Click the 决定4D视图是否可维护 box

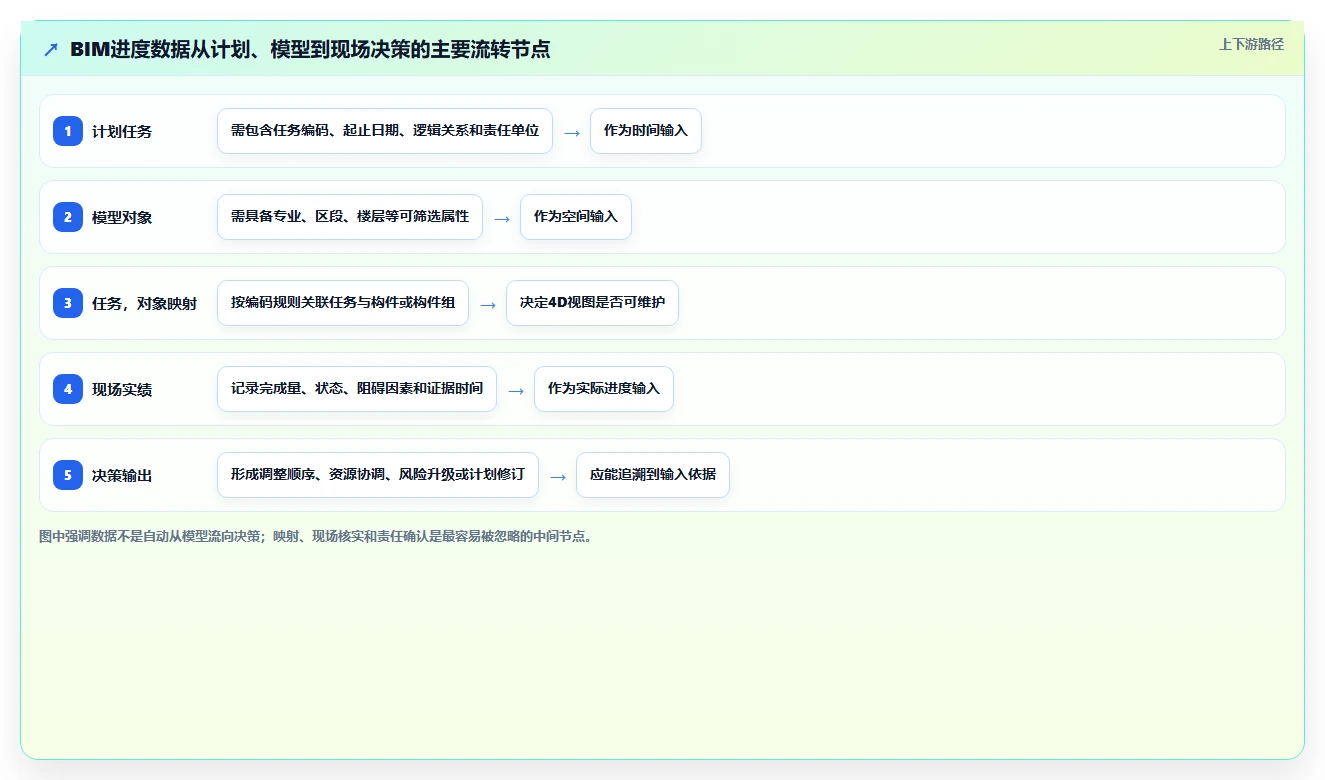coord(592,303)
